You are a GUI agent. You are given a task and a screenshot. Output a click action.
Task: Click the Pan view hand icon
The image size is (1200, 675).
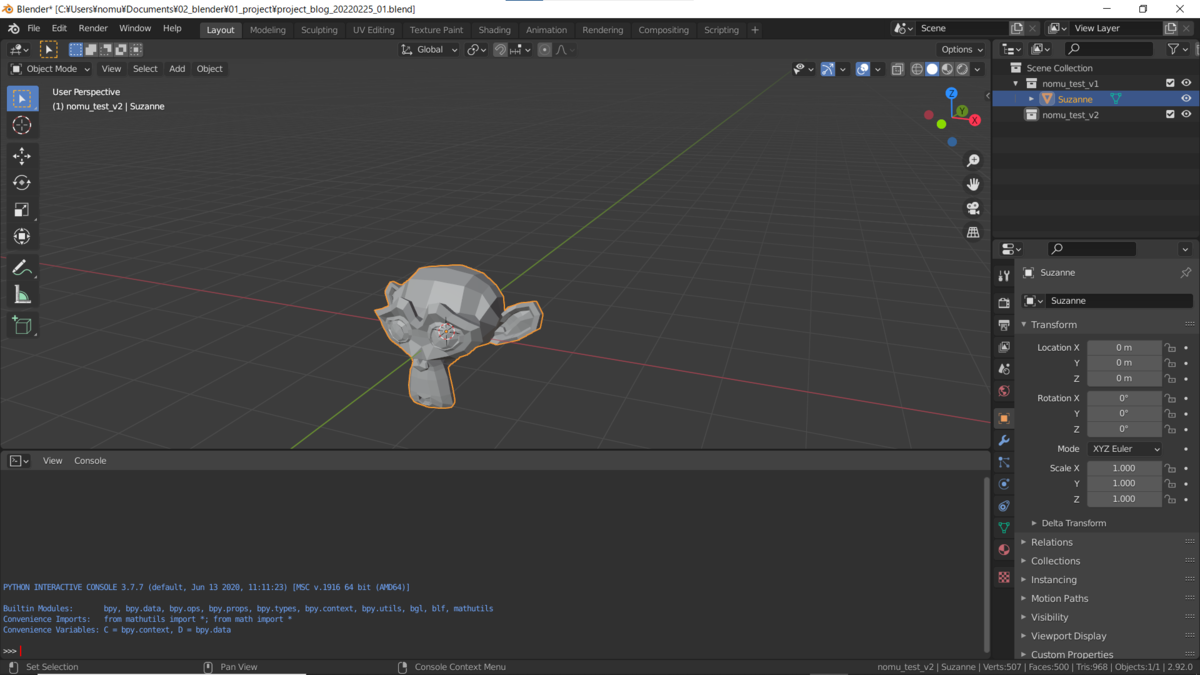(973, 185)
